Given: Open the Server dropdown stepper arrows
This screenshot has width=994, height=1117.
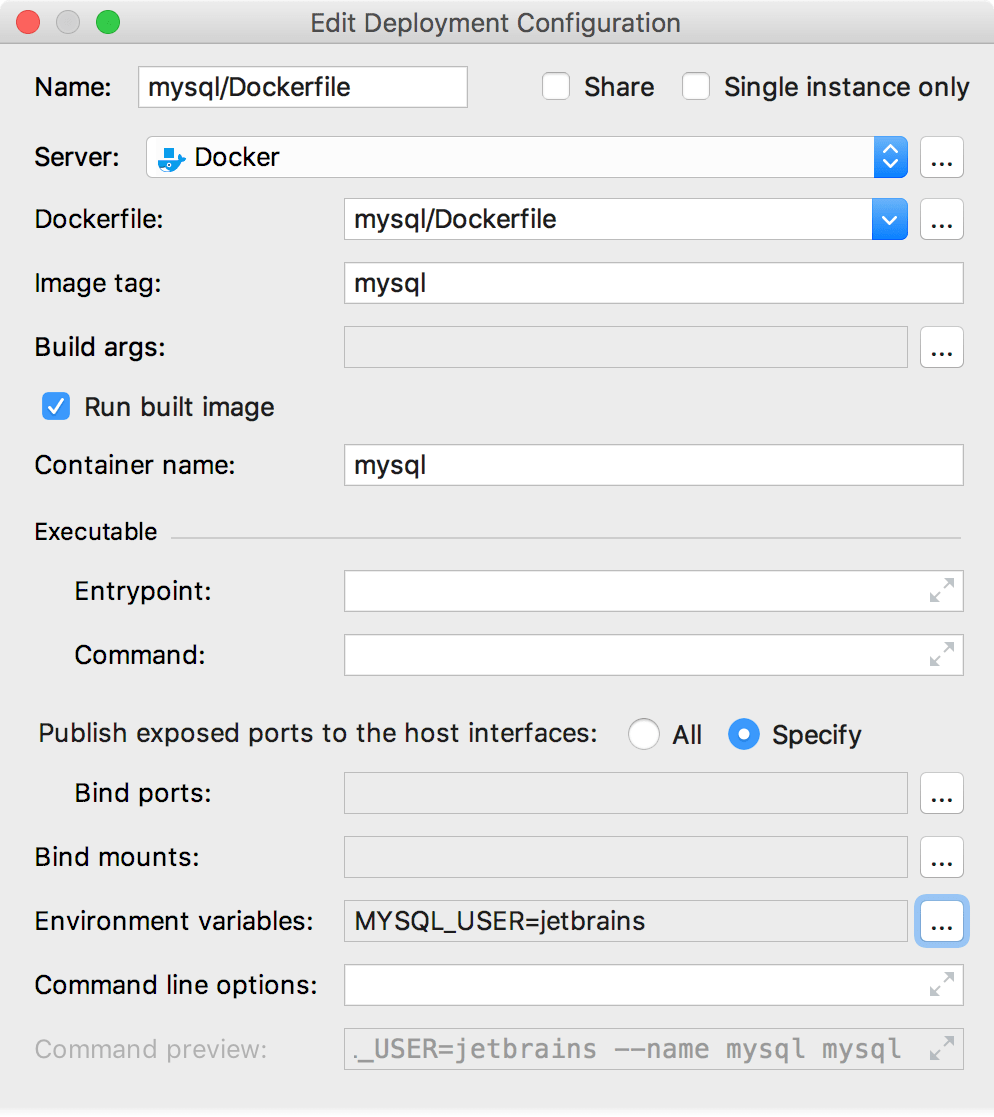Looking at the screenshot, I should tap(890, 157).
